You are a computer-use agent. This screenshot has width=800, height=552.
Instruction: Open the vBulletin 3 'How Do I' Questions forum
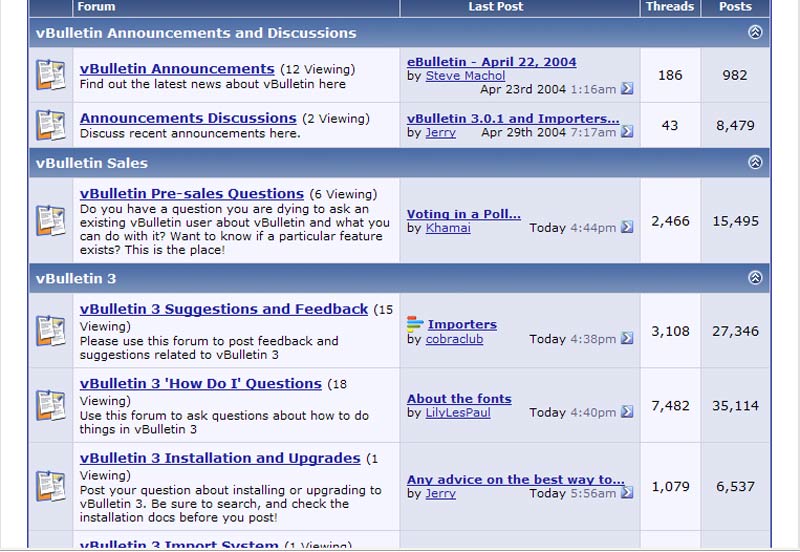point(200,384)
